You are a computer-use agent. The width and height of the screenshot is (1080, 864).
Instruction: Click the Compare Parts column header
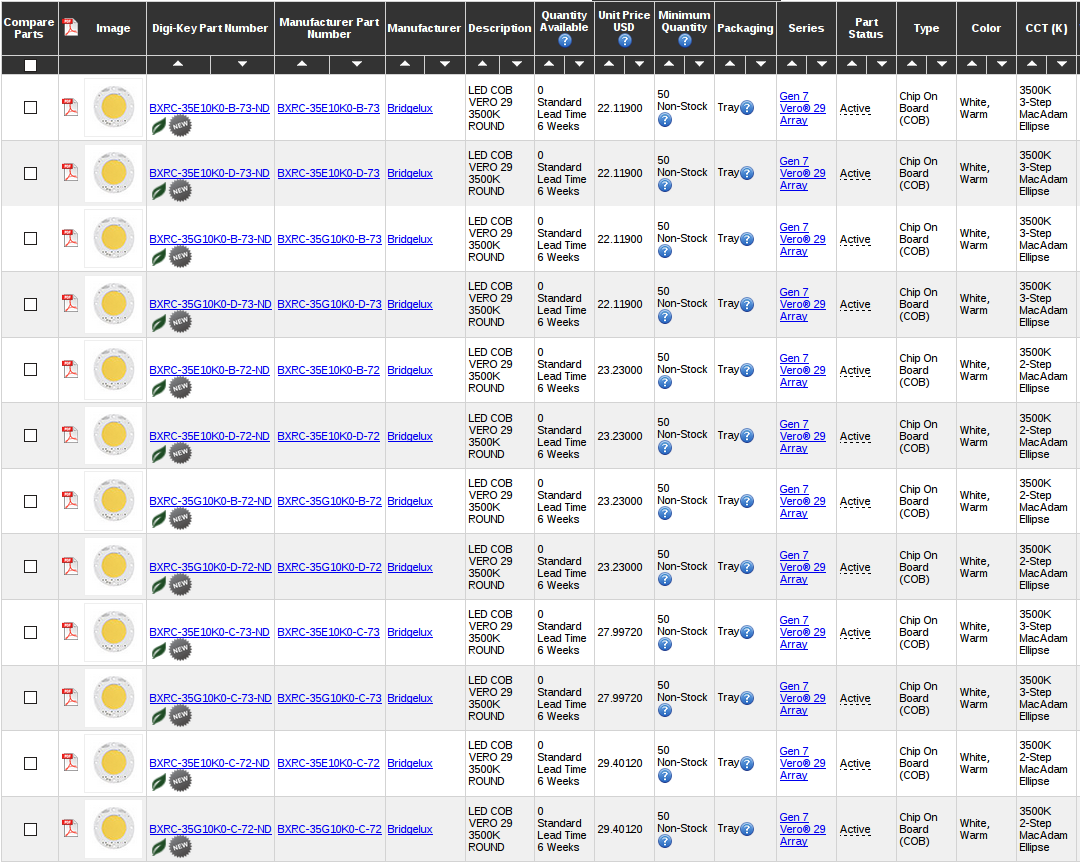click(x=28, y=28)
